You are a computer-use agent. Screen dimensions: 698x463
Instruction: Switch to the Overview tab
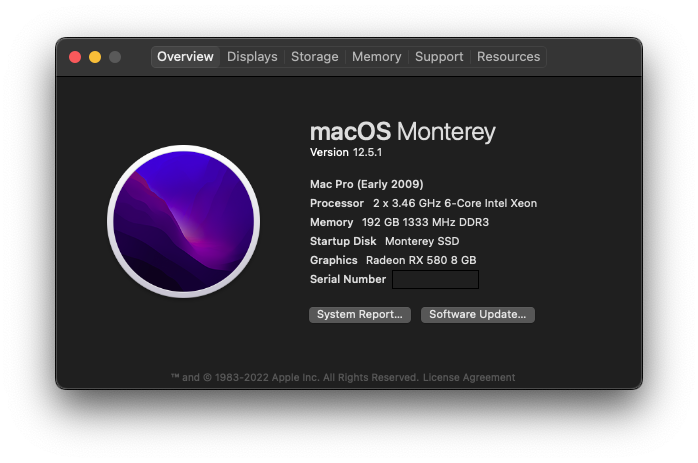(185, 57)
